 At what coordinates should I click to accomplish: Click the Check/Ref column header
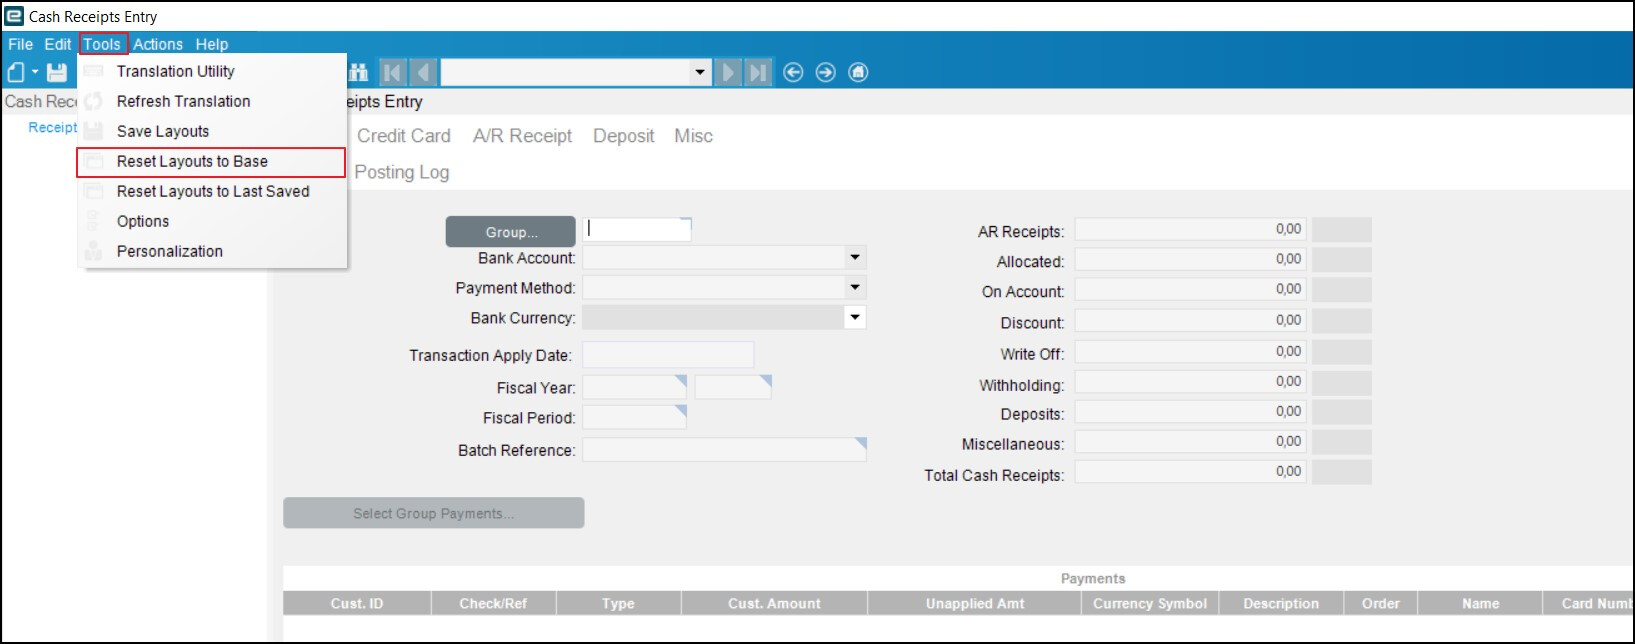pos(494,603)
